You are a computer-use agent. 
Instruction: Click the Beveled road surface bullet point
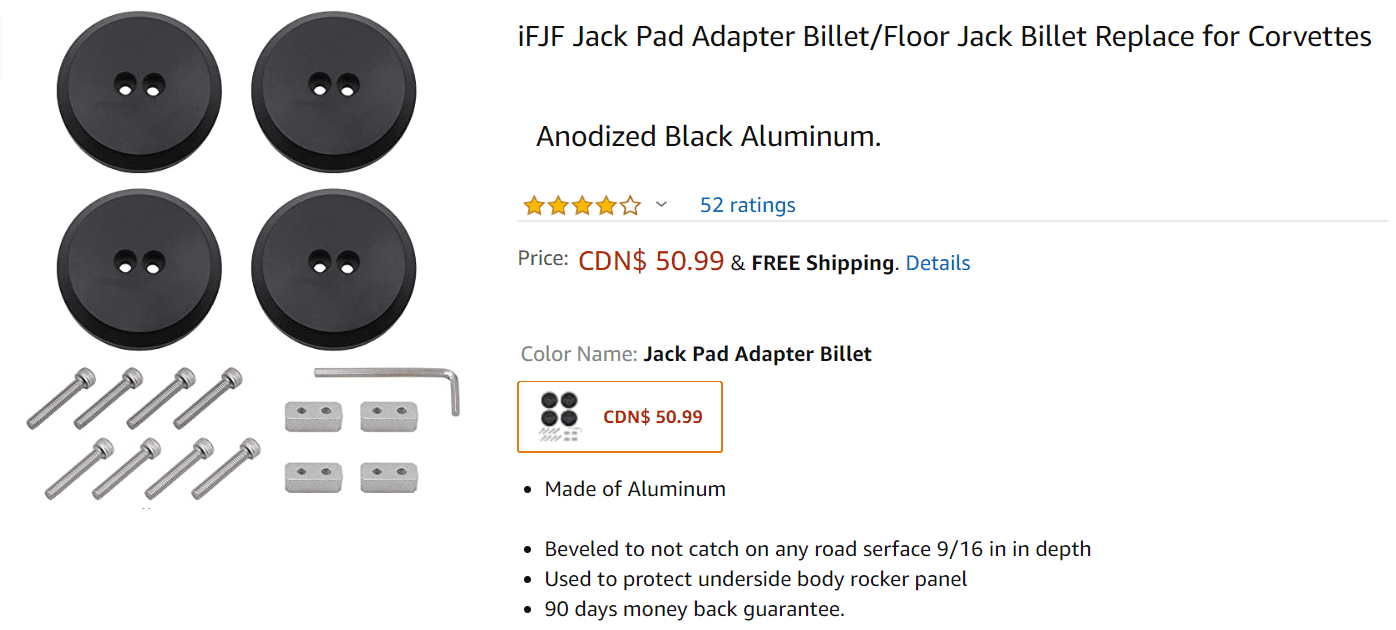tap(817, 549)
